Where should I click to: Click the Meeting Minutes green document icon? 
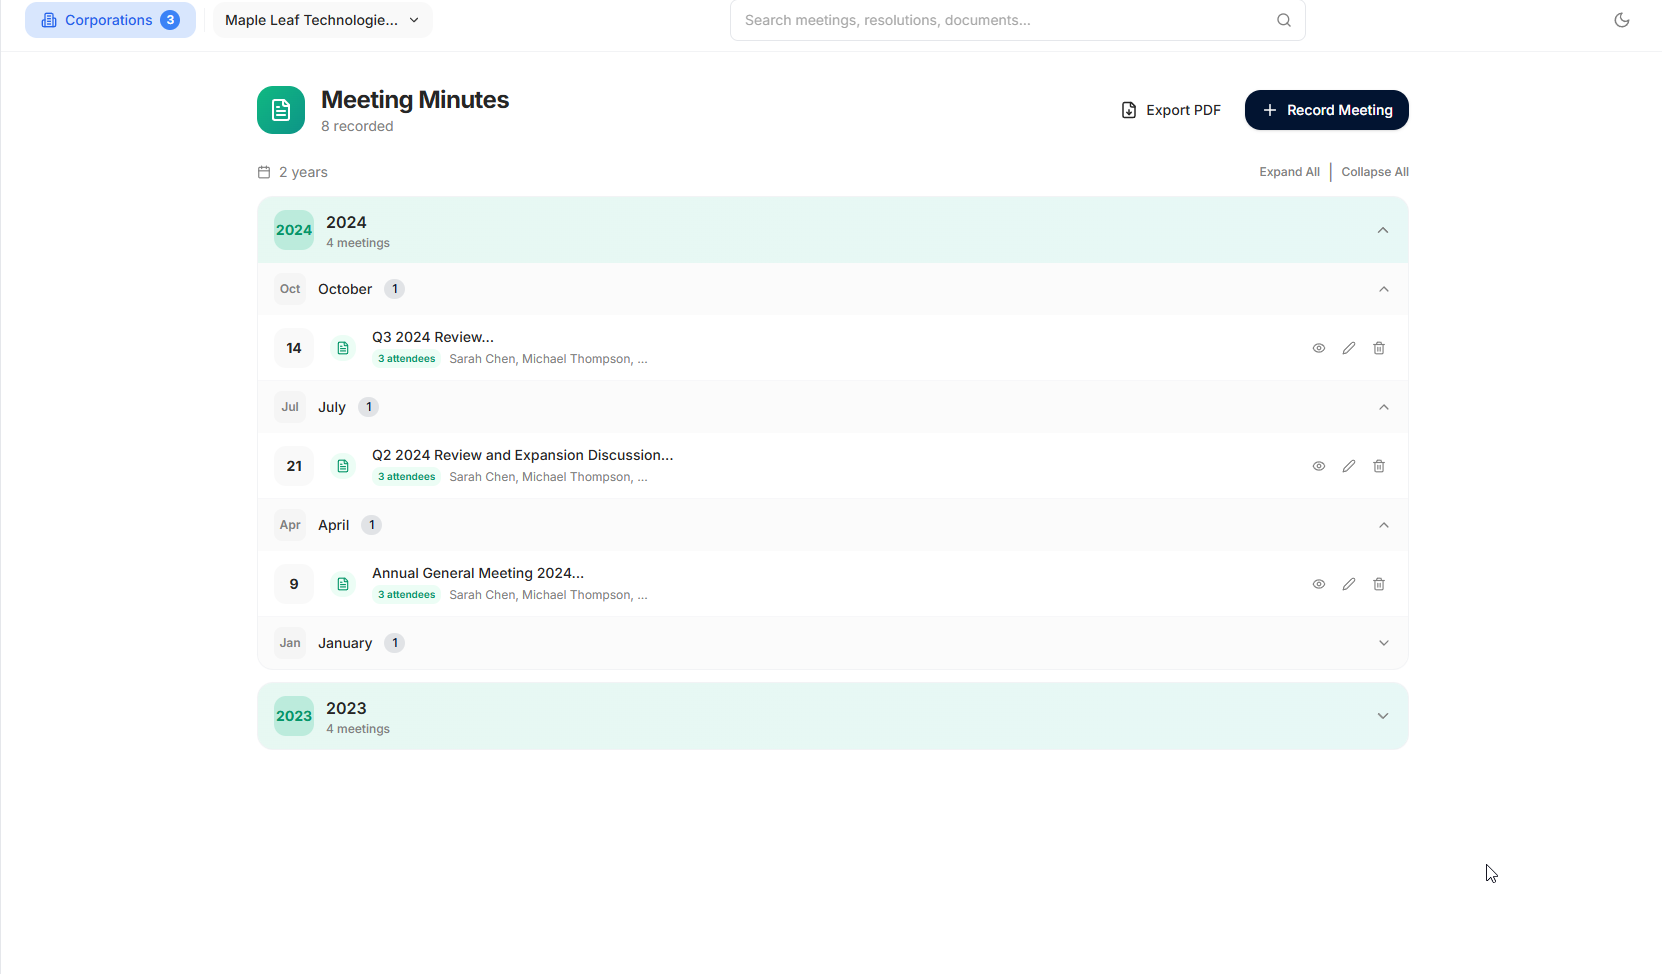(x=281, y=110)
